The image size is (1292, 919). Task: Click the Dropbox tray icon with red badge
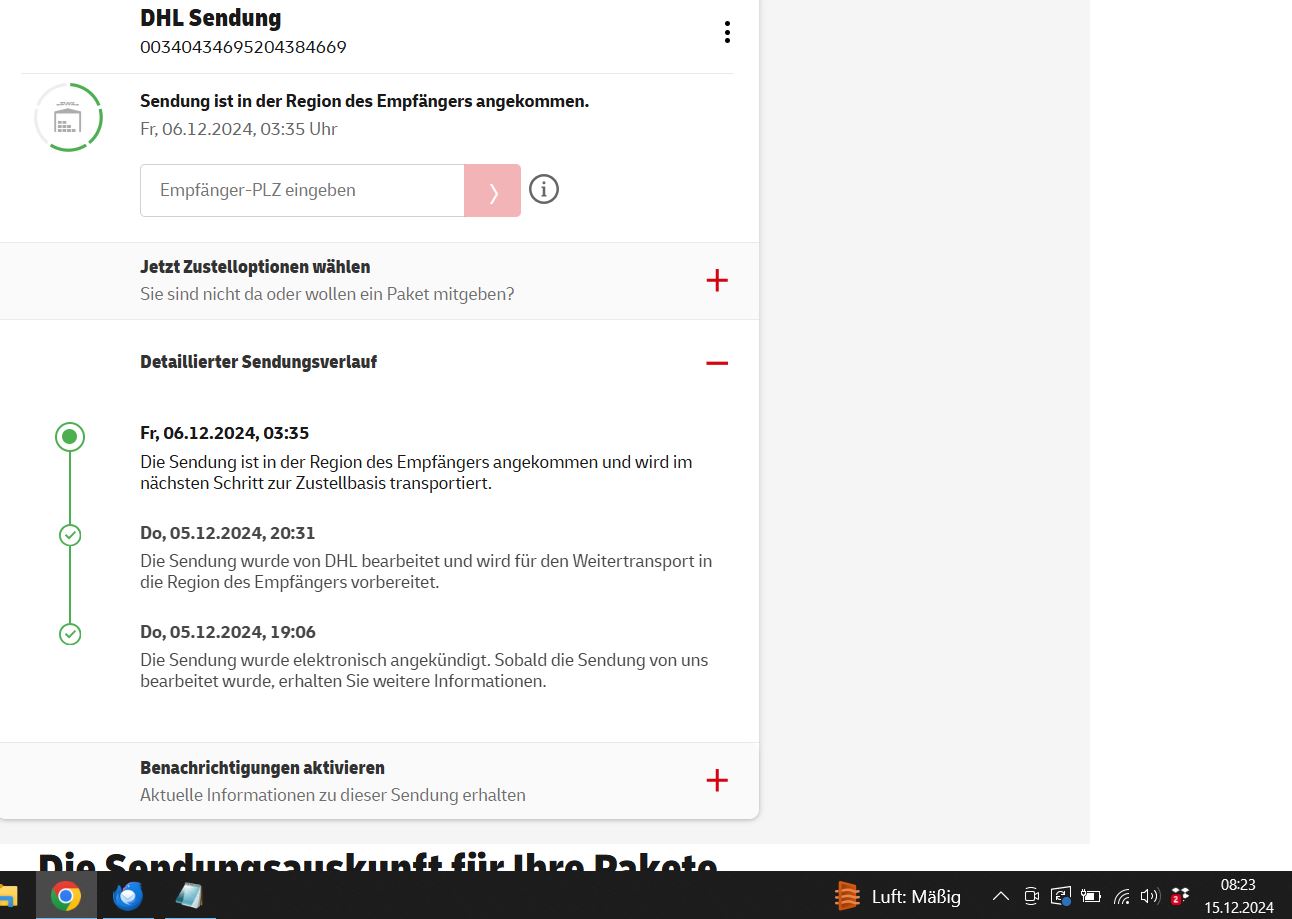[1179, 896]
